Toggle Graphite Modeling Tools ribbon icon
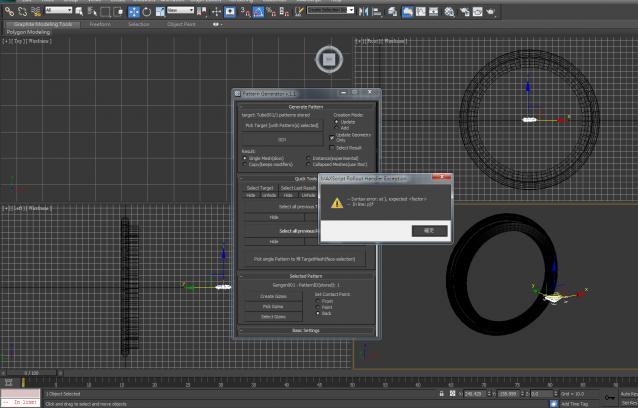638x408 pixels. 407,12
